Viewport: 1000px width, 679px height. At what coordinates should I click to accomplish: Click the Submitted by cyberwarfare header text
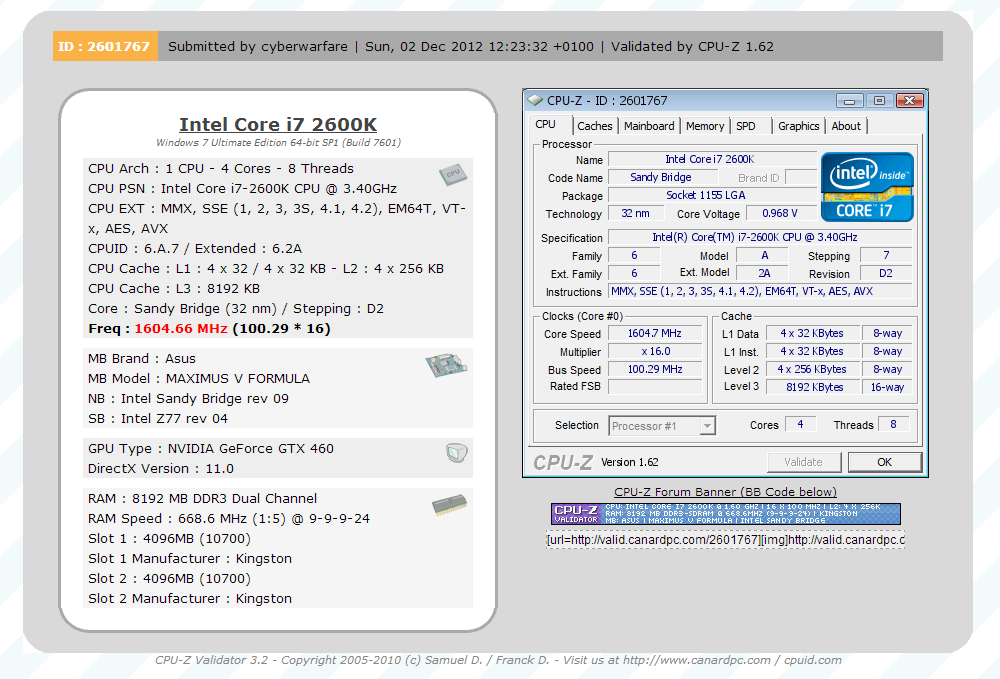pyautogui.click(x=258, y=47)
